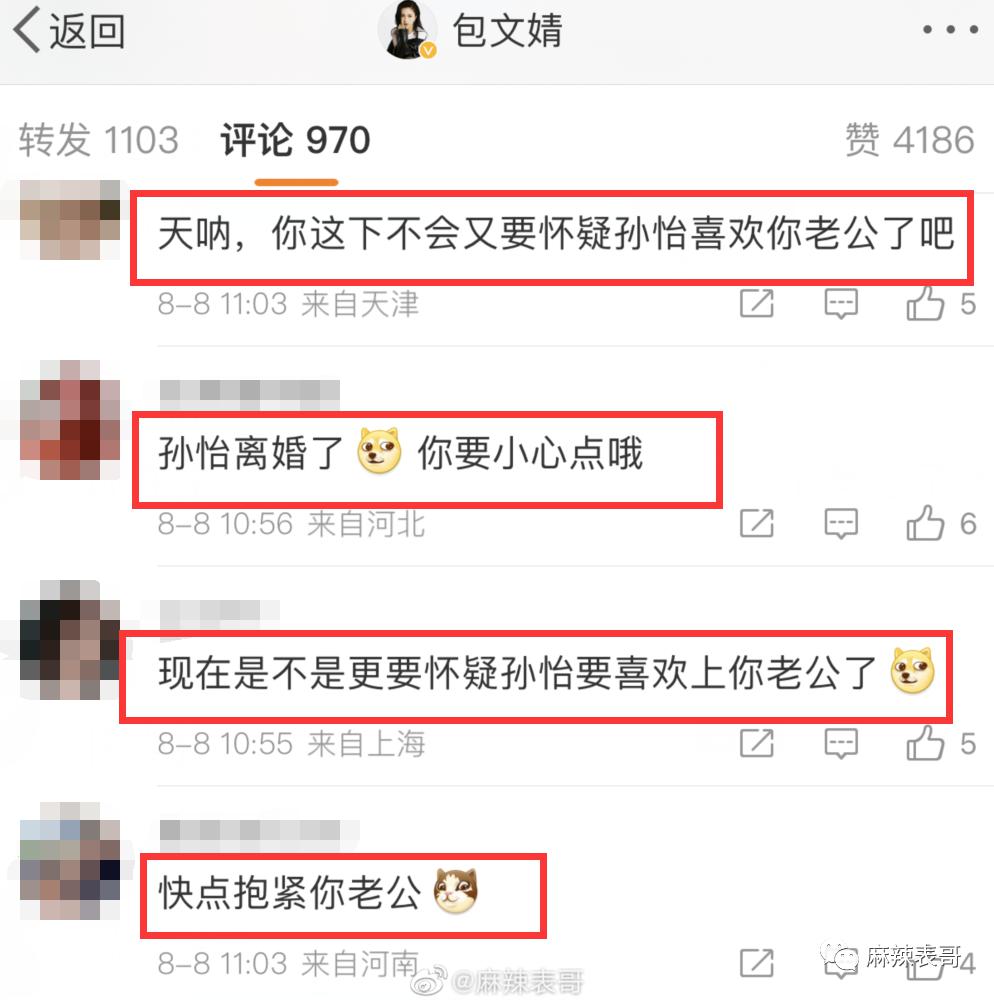Open 包文婧's profile avatar

tap(408, 30)
